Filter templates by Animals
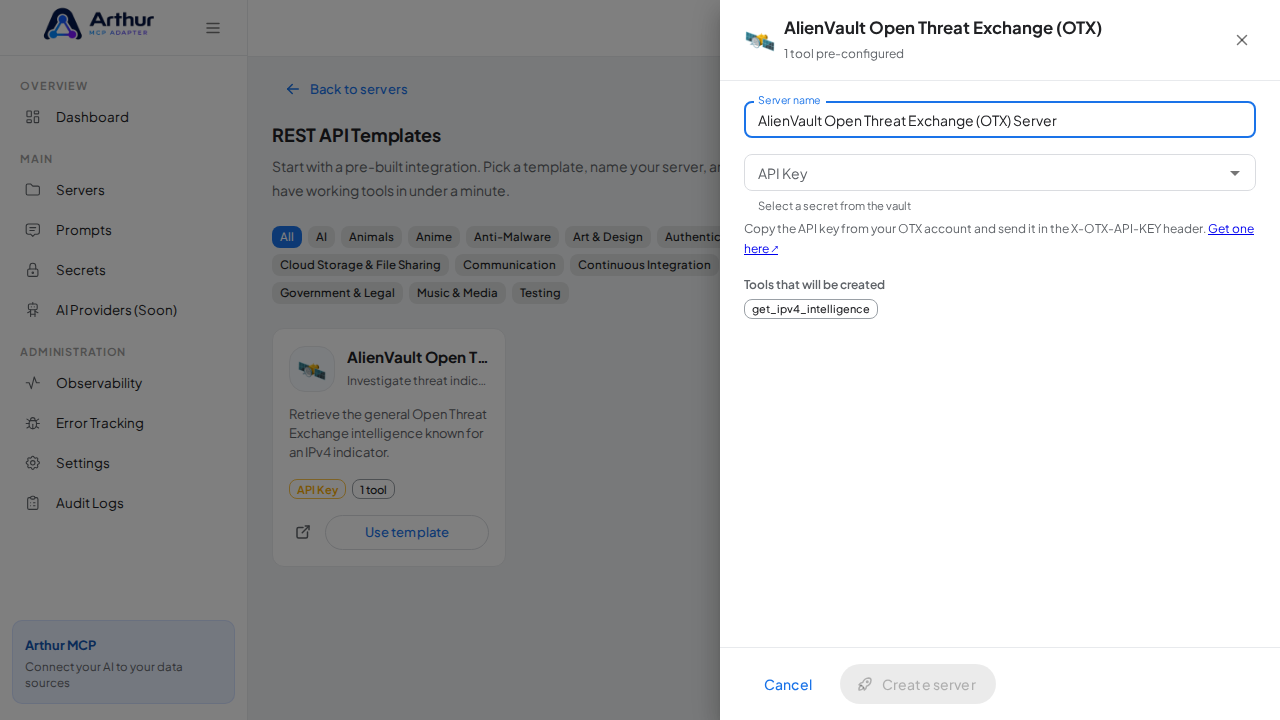 pos(371,237)
